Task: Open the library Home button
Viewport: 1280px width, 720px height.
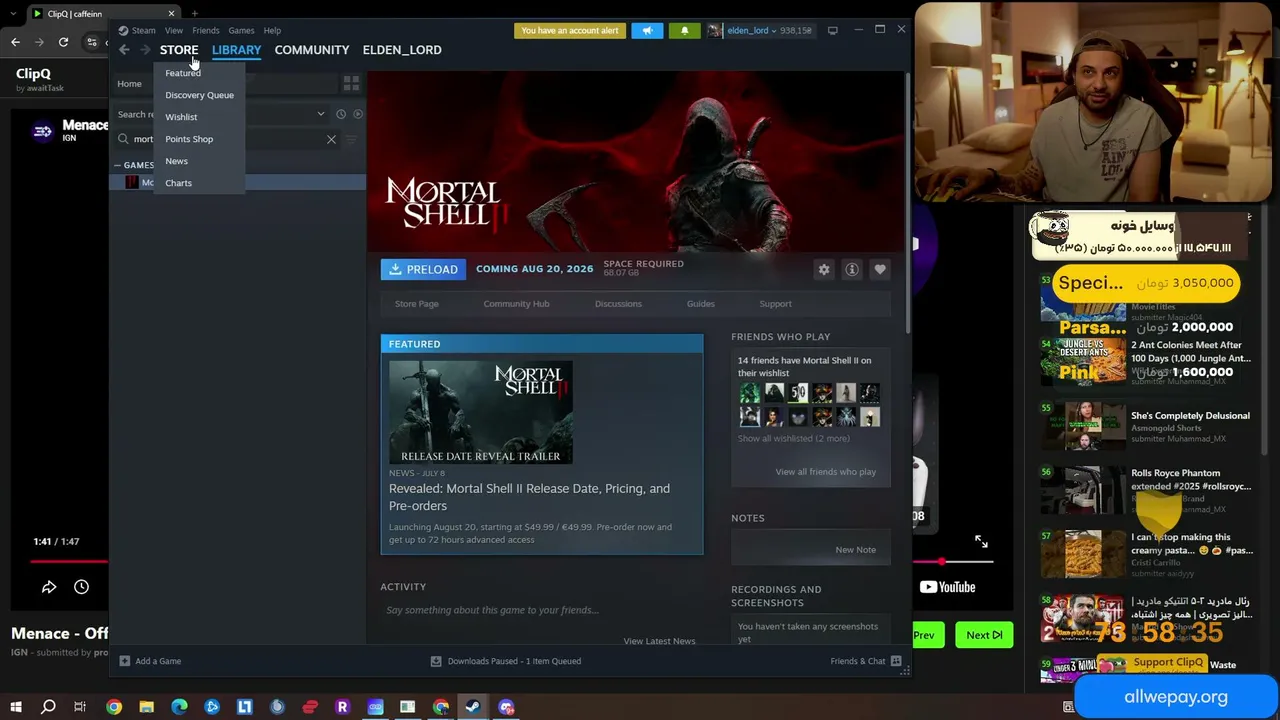Action: pos(129,84)
